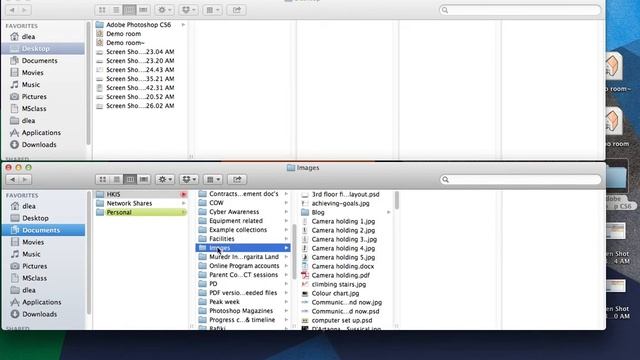Go forward in Images window
Viewport: 640px width, 360px height.
pos(25,180)
